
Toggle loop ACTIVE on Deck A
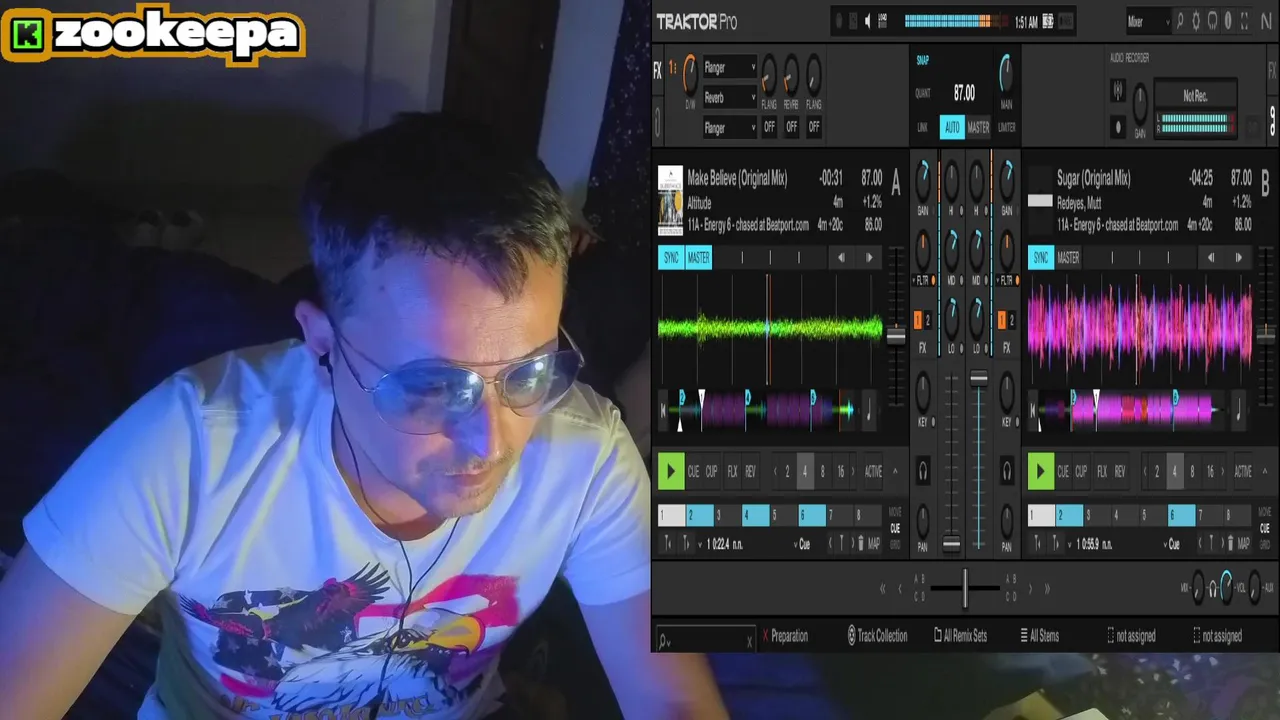(873, 471)
